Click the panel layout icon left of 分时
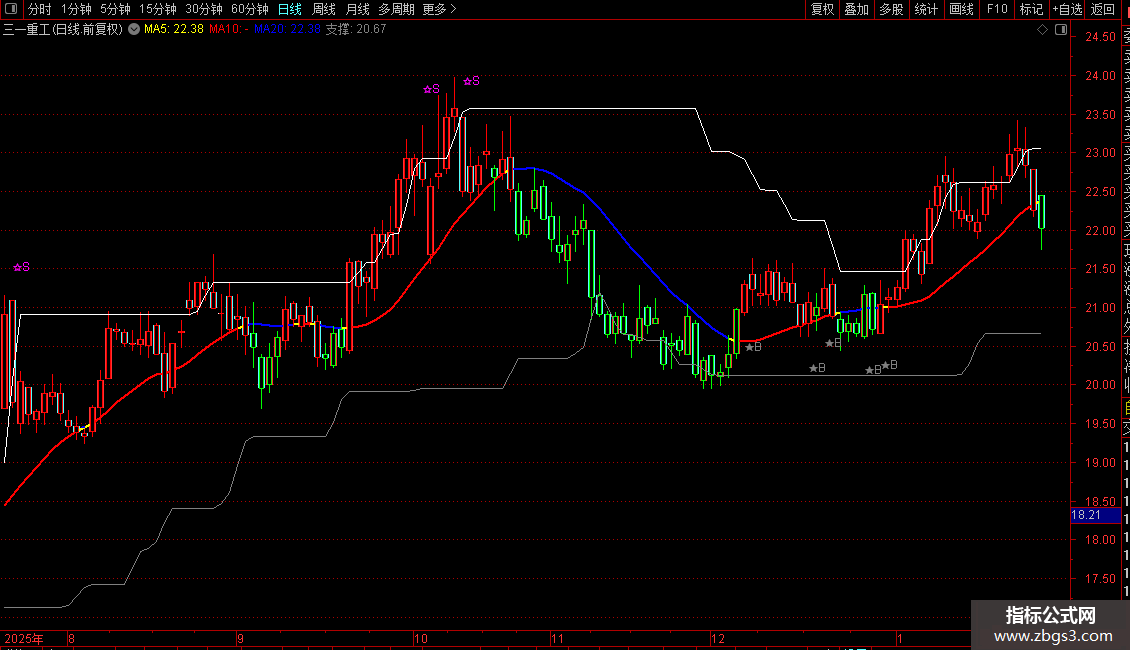This screenshot has height=650, width=1130. point(11,9)
